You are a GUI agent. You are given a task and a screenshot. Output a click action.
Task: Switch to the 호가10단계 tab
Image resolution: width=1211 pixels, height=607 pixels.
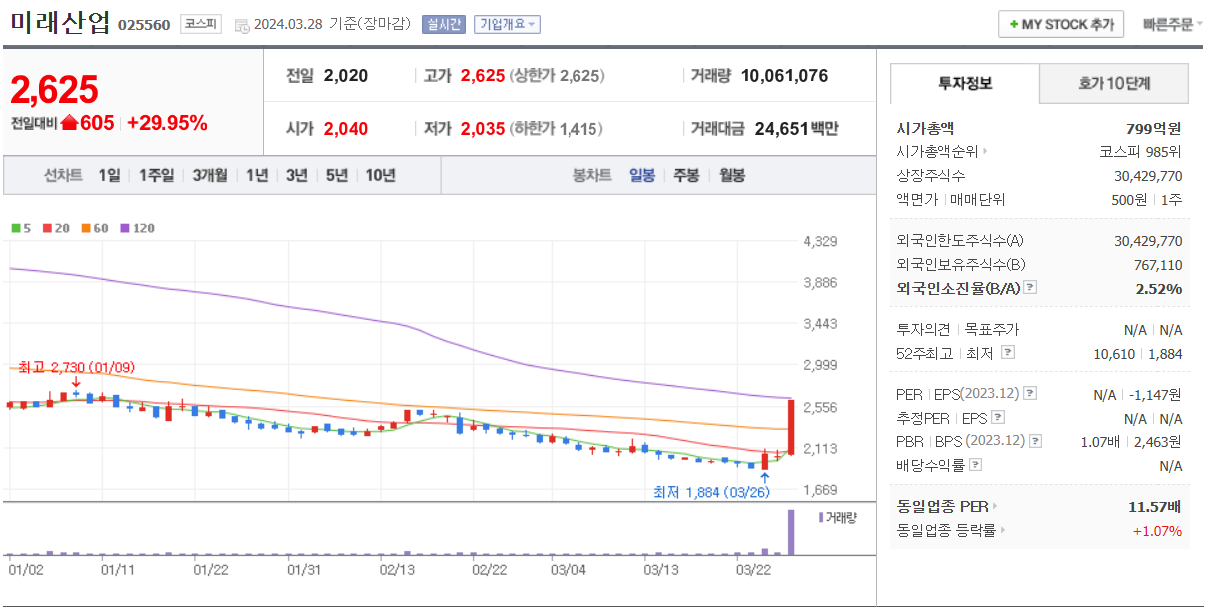[1114, 84]
